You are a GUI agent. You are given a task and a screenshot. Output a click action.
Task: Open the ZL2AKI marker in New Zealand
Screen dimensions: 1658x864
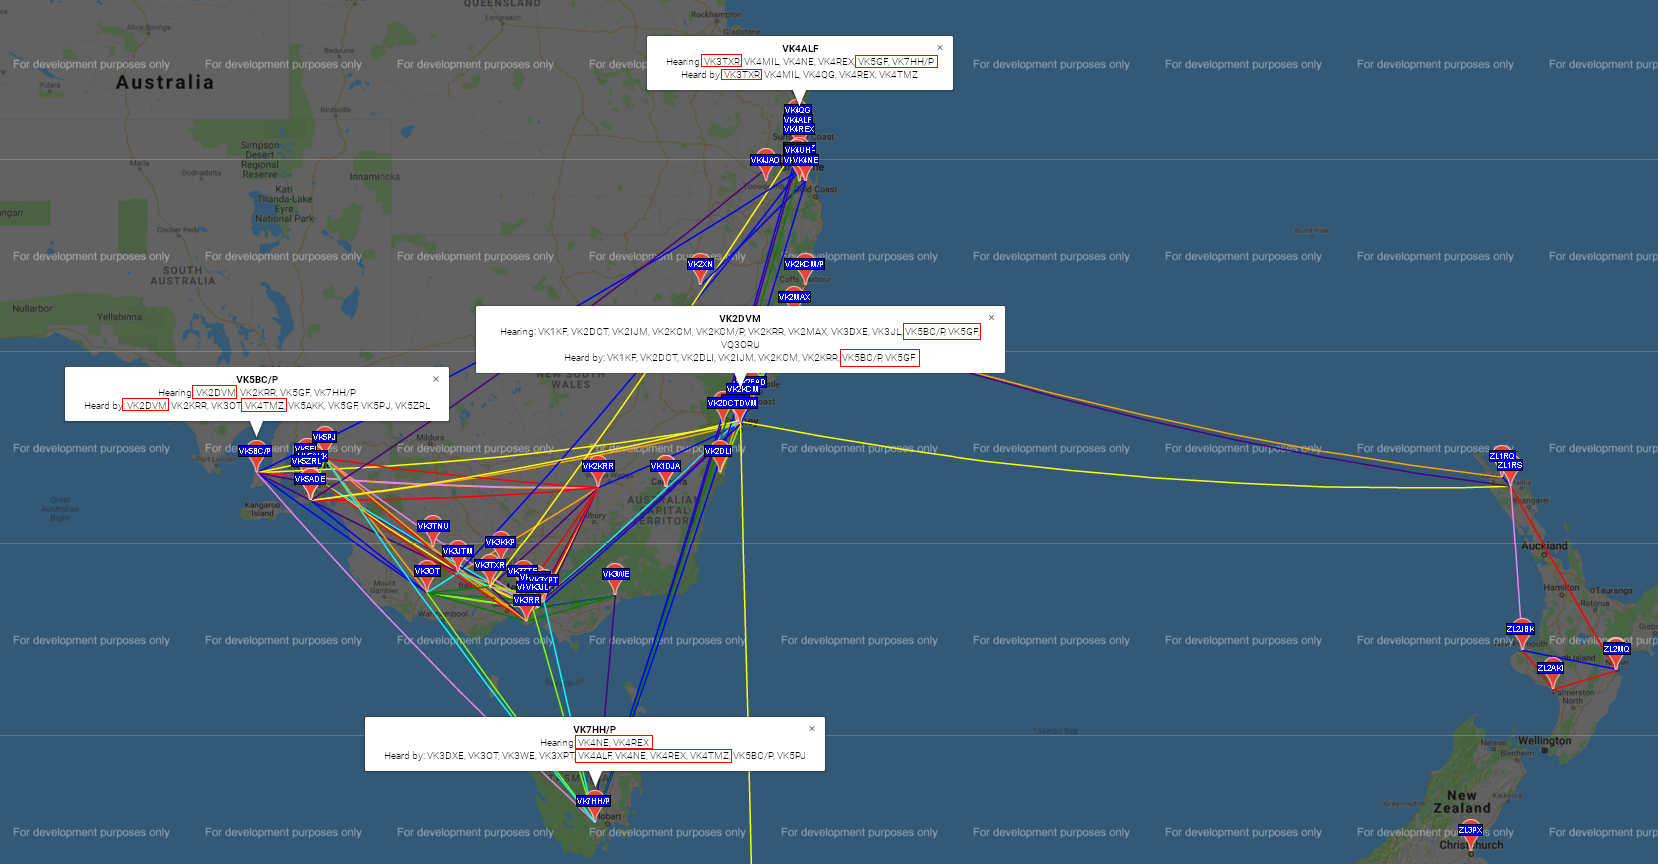click(1550, 669)
